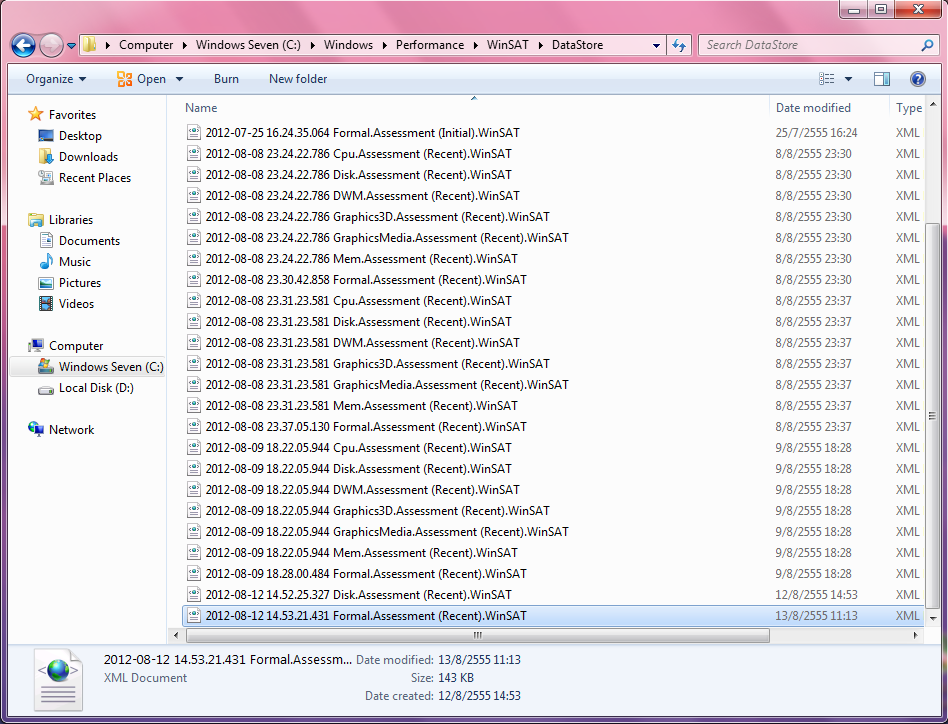The height and width of the screenshot is (724, 948).
Task: Refresh the DataStore folder view
Action: pos(679,45)
